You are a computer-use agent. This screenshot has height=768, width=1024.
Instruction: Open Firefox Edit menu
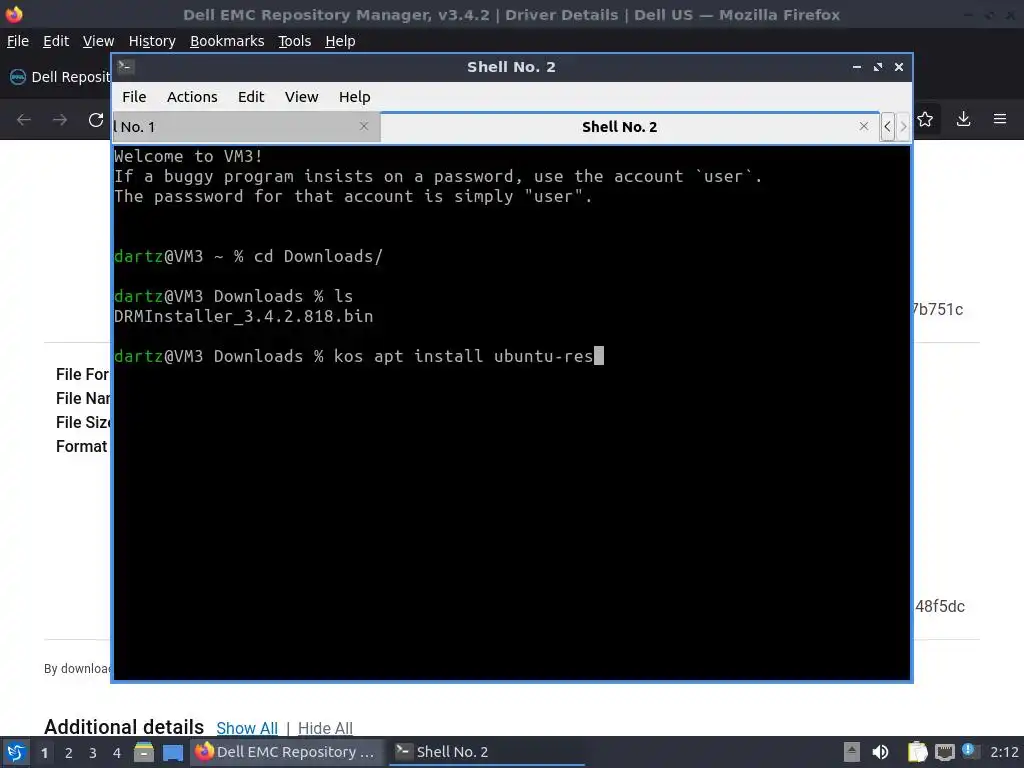coord(56,41)
